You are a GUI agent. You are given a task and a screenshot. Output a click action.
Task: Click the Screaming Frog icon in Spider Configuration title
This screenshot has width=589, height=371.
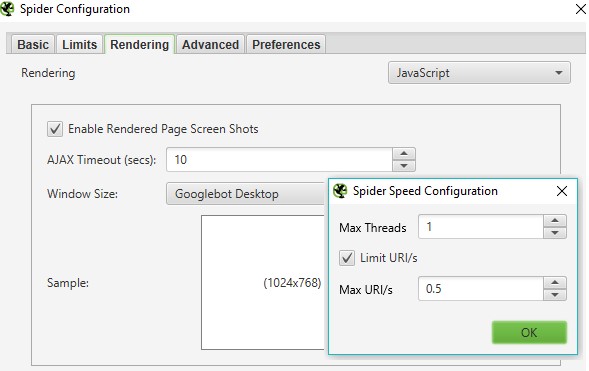tap(7, 9)
